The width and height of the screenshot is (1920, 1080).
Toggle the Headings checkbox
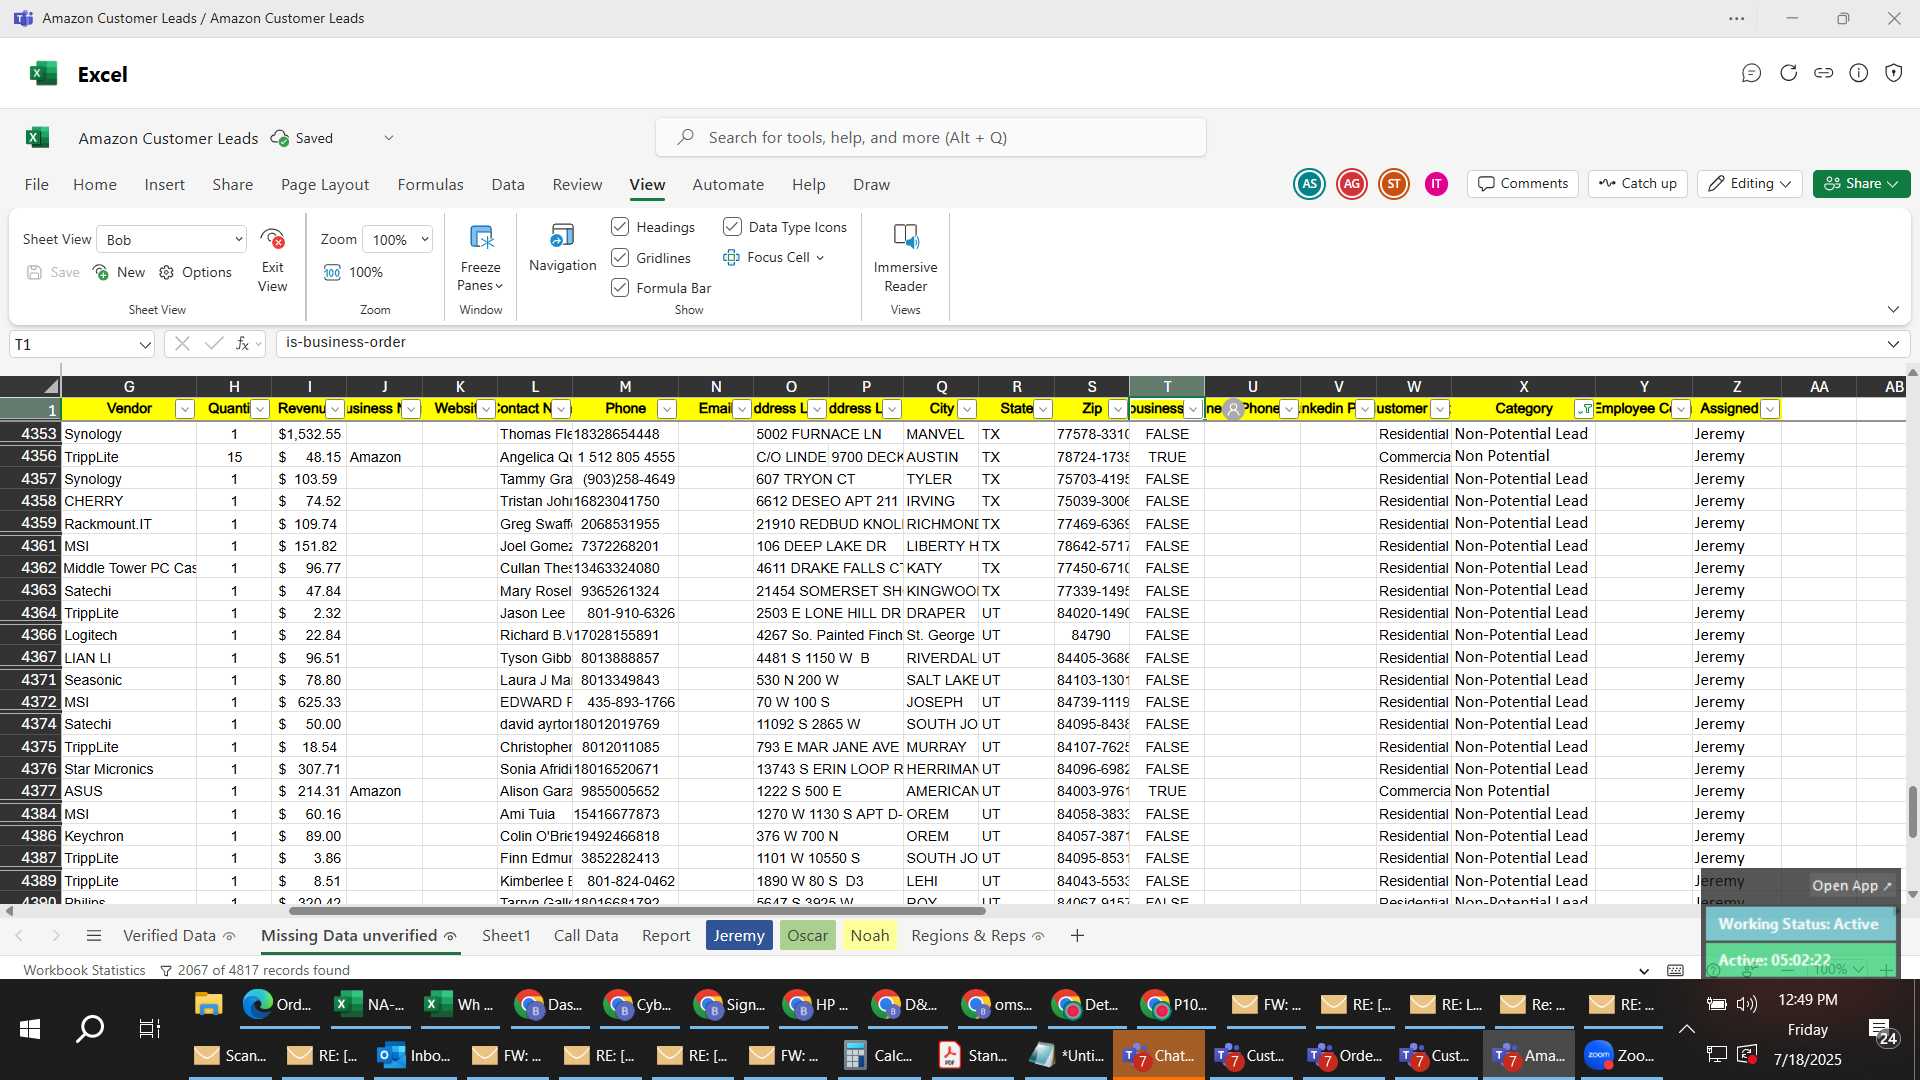click(x=620, y=227)
